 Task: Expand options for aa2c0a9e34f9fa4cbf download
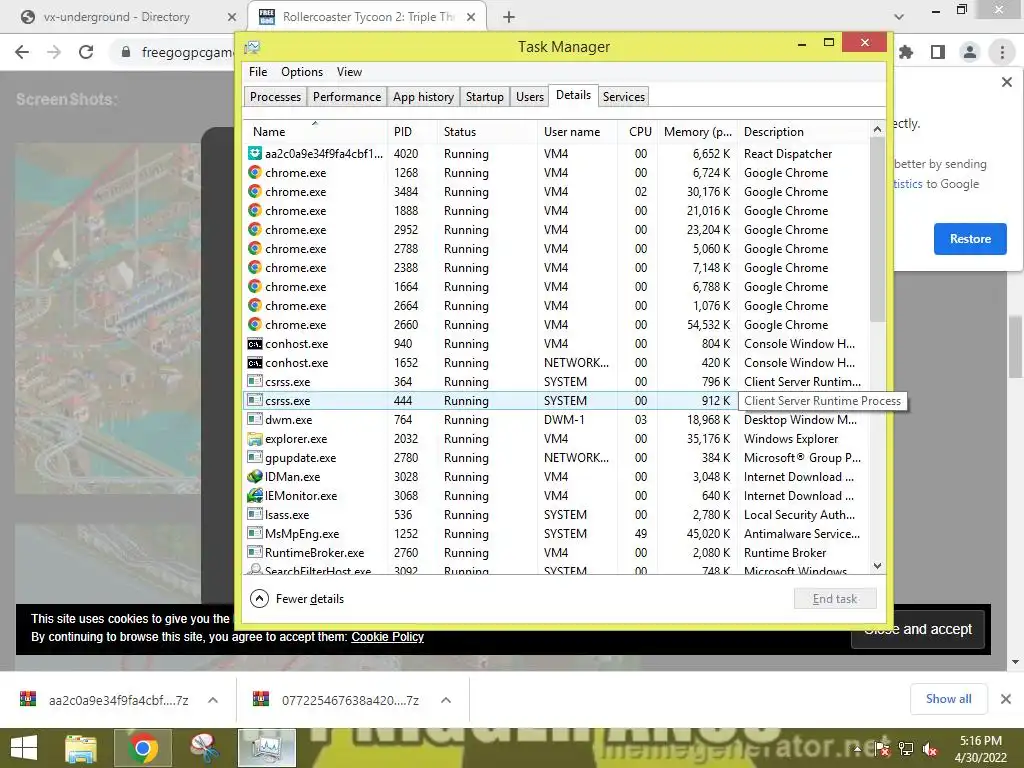tap(213, 700)
